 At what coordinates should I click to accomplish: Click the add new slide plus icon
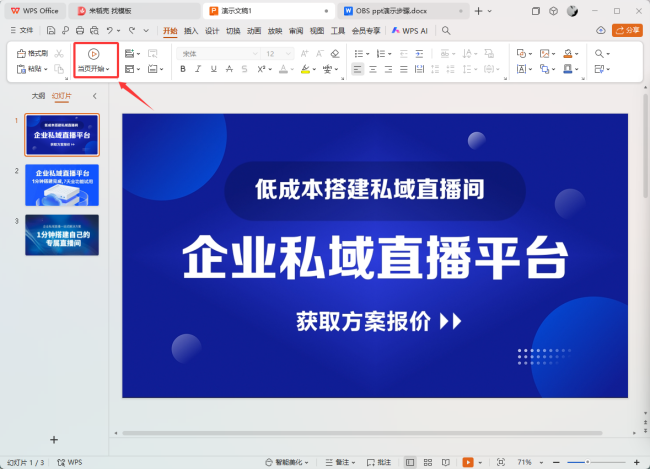tap(54, 439)
